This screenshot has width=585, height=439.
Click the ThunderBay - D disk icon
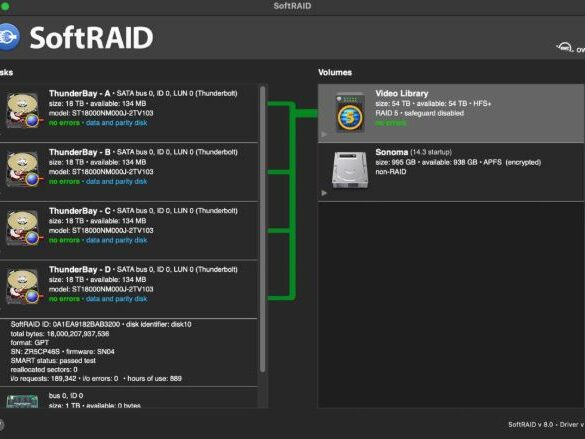click(x=24, y=286)
